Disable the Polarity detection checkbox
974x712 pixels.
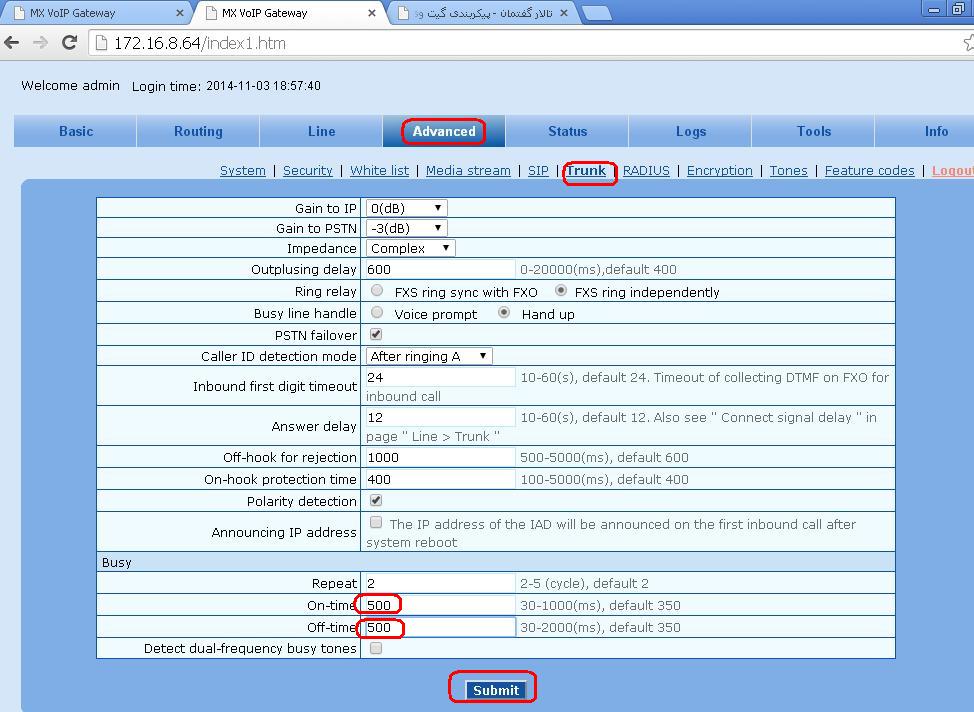click(376, 500)
